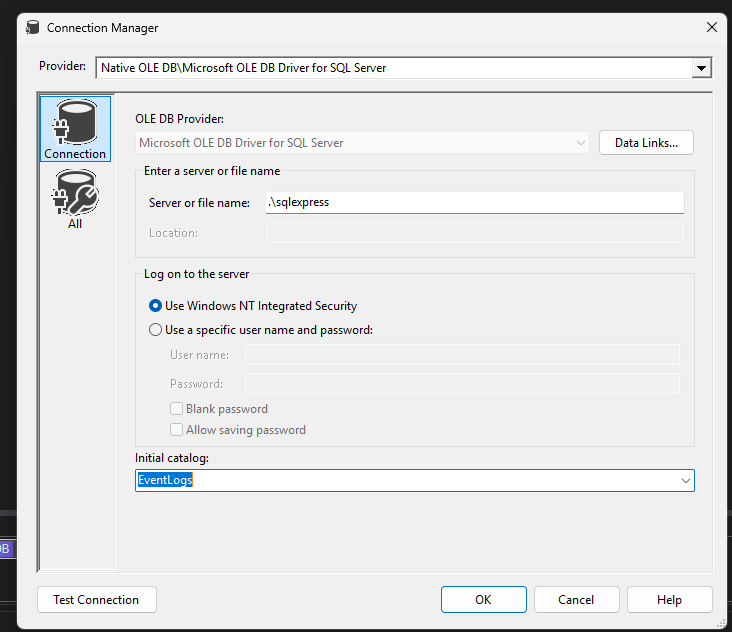
Task: Close the Connection Manager dialog
Action: (711, 28)
